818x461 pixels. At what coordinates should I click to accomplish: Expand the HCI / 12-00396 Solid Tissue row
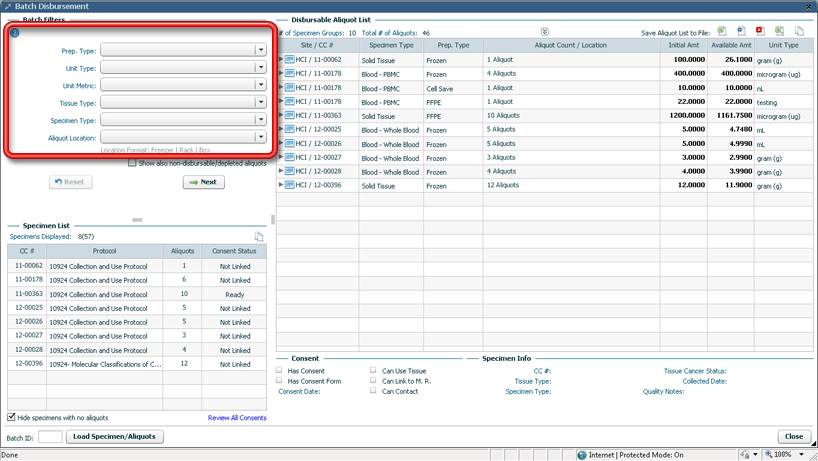(281, 185)
